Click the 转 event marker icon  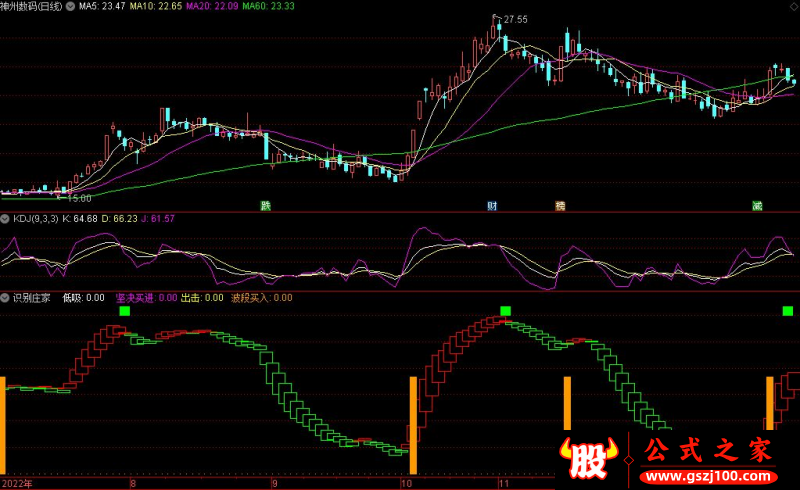click(x=560, y=206)
